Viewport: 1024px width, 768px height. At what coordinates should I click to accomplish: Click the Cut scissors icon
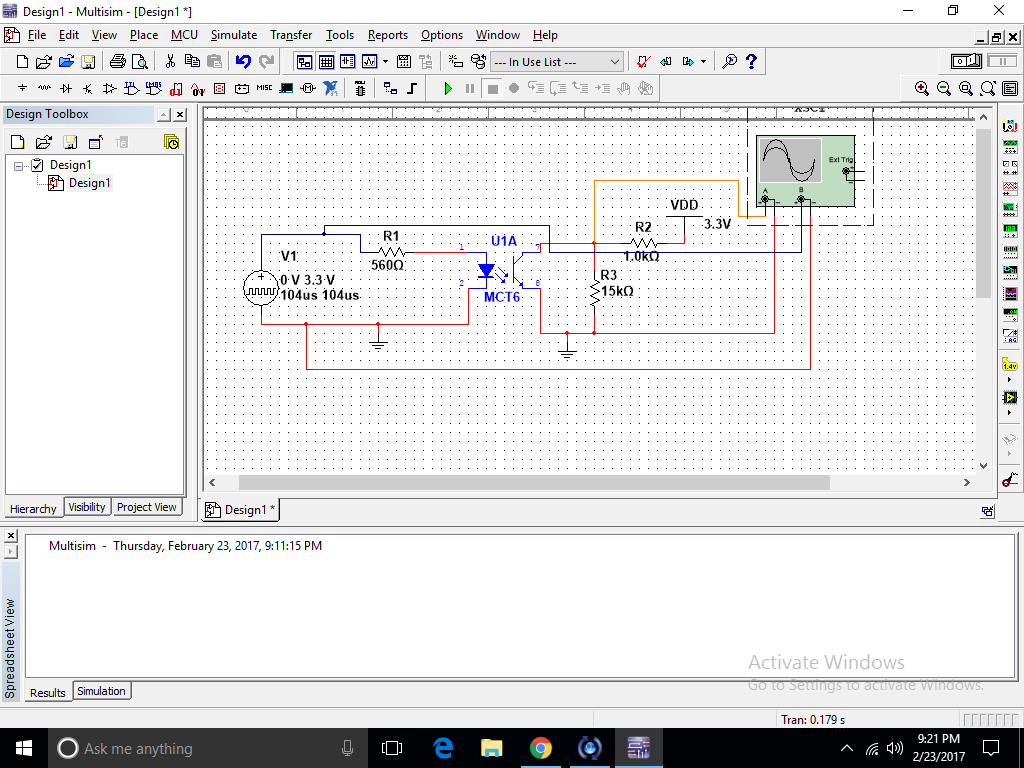(170, 61)
